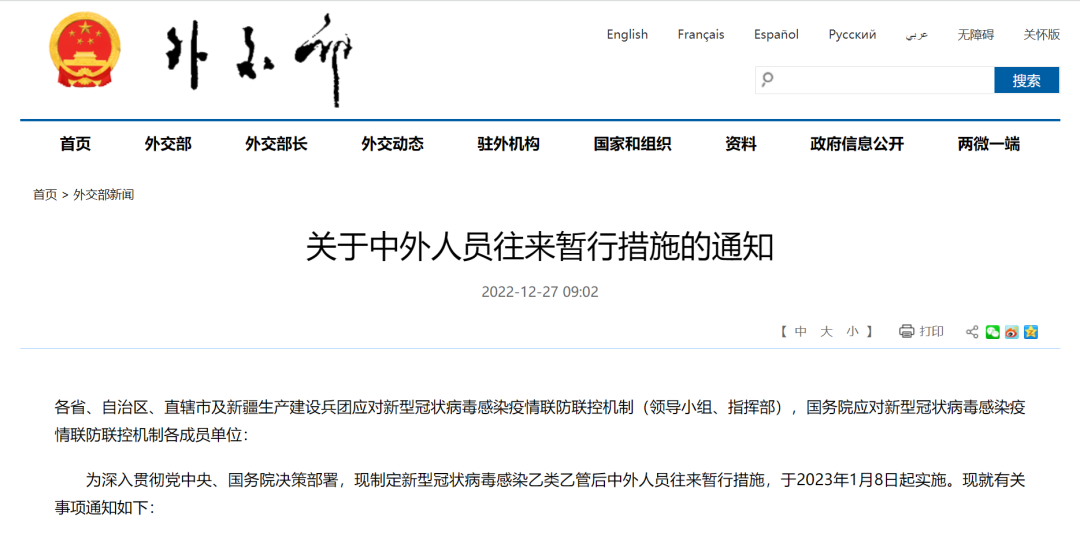The image size is (1080, 540).
Task: Share article via WeChat icon
Action: (x=992, y=332)
